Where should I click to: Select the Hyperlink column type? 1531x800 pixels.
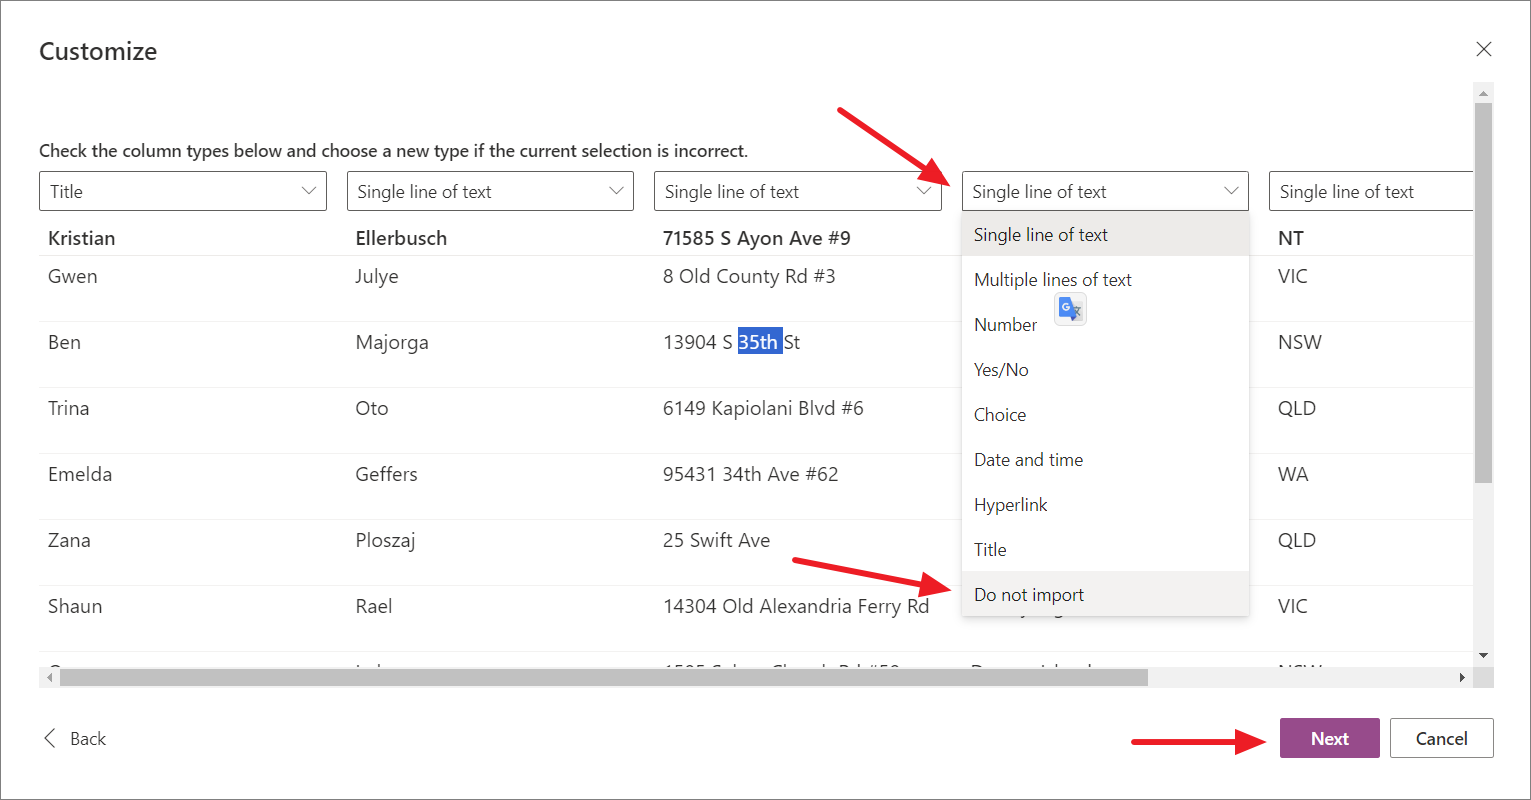[1105, 505]
